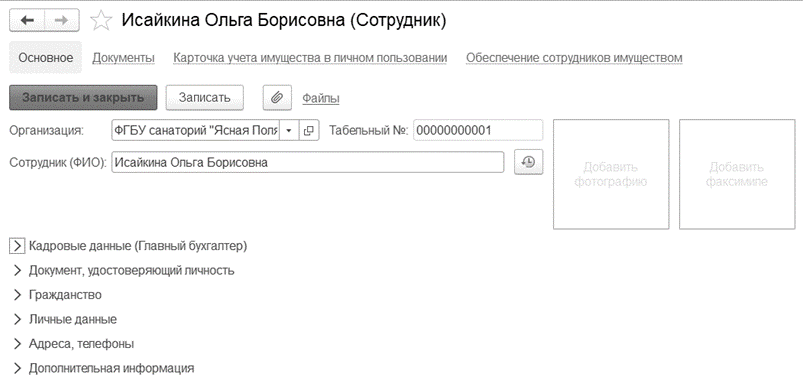Expand the Гражданство section

point(56,295)
